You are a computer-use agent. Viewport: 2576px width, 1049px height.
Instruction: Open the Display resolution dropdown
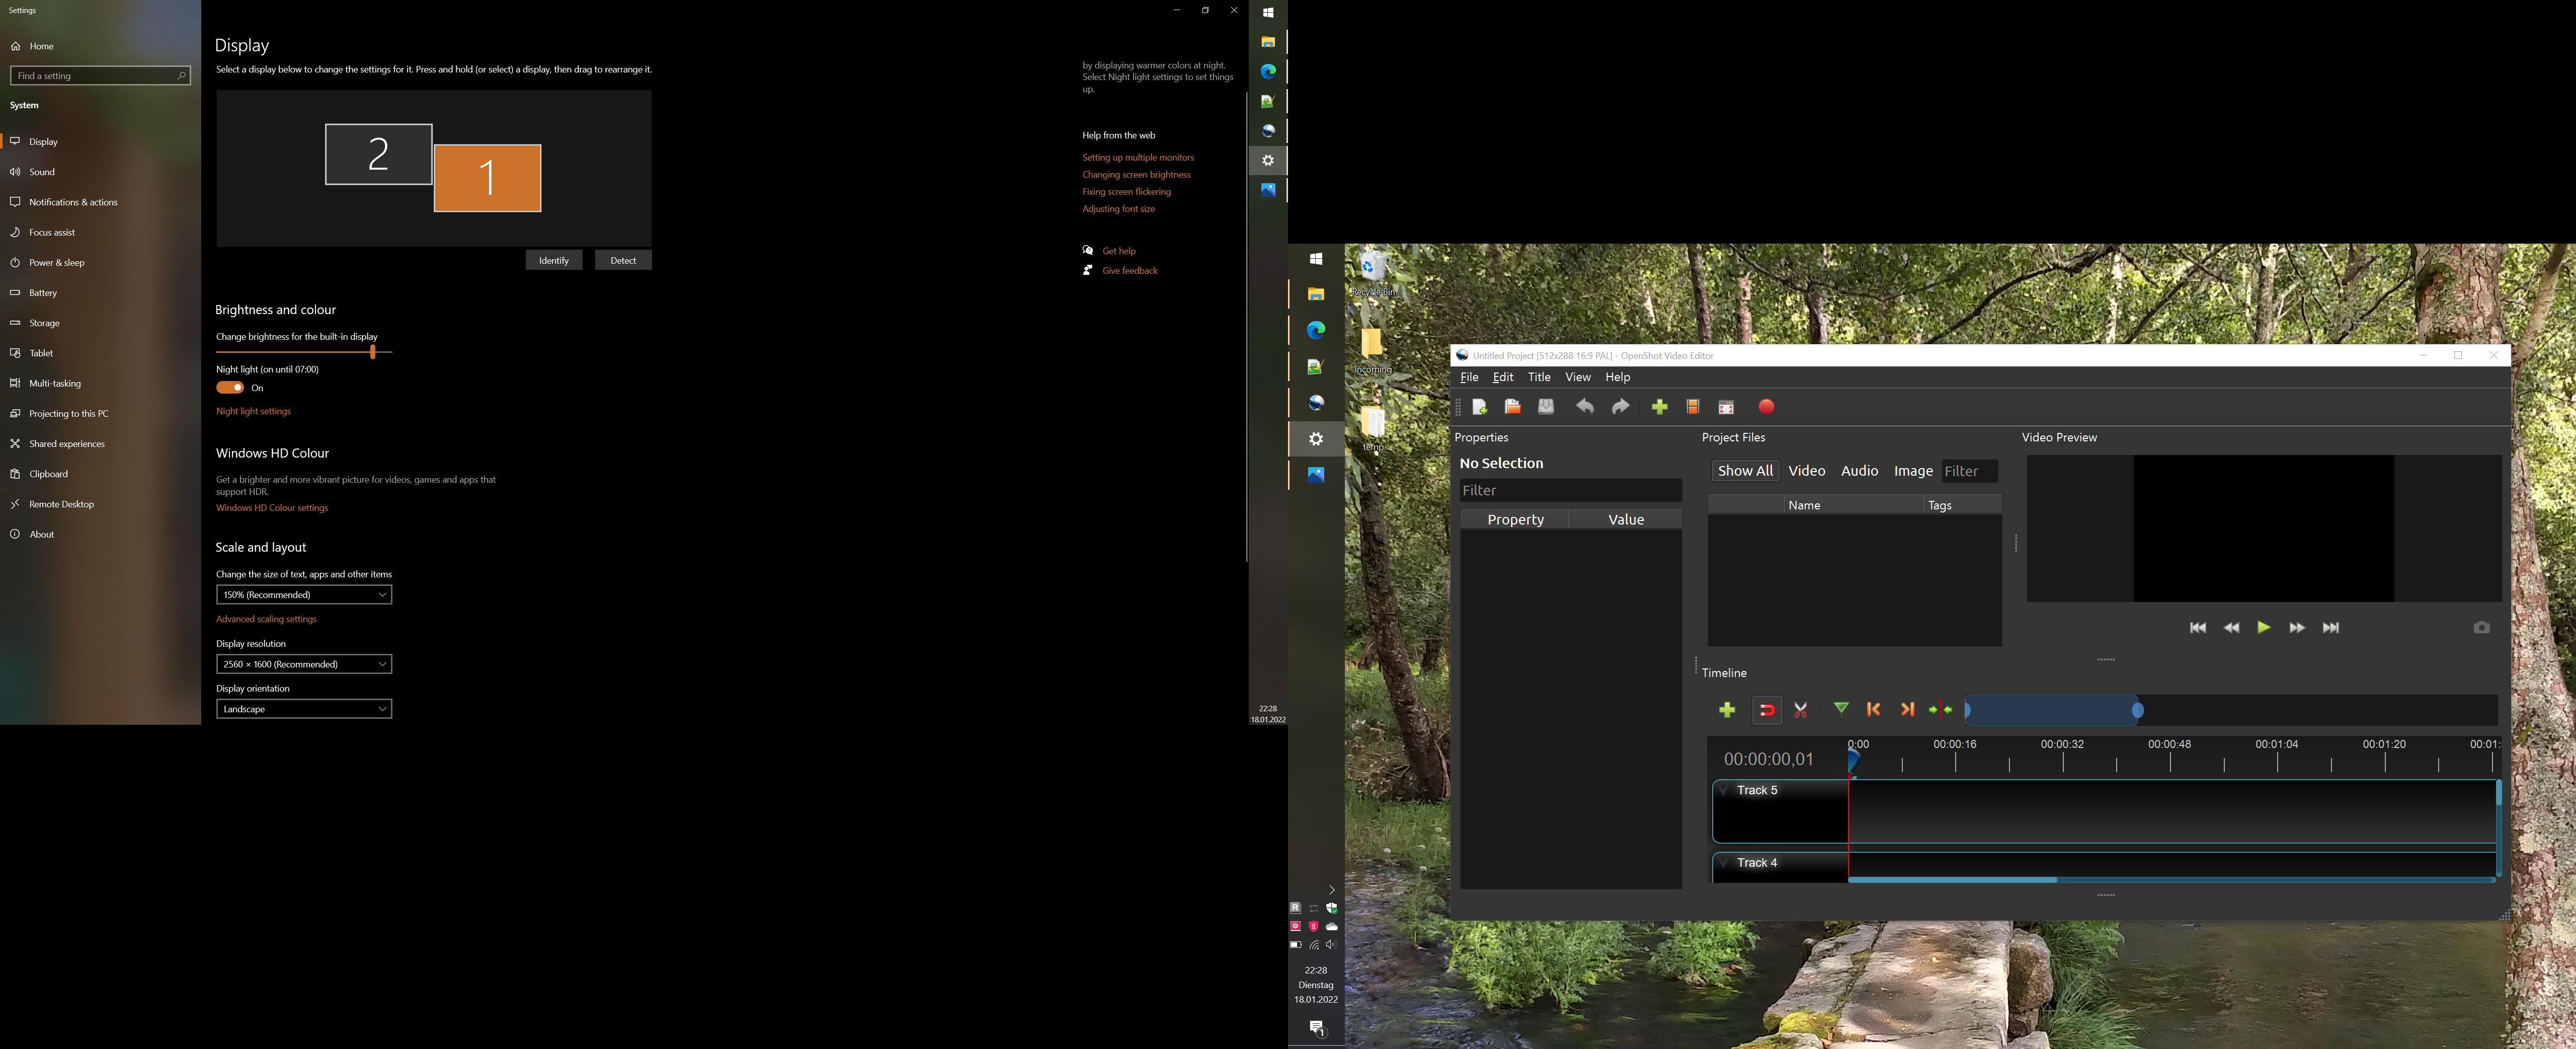click(303, 663)
